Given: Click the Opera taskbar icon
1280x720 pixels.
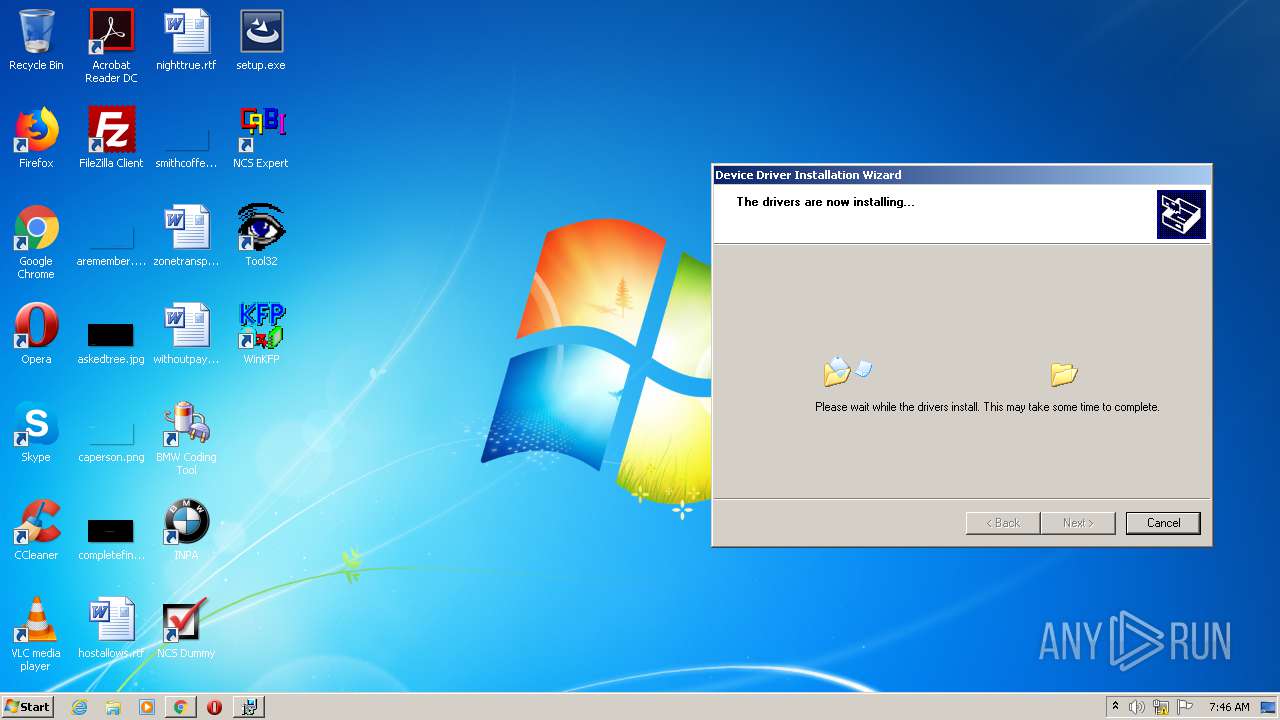Looking at the screenshot, I should 214,707.
